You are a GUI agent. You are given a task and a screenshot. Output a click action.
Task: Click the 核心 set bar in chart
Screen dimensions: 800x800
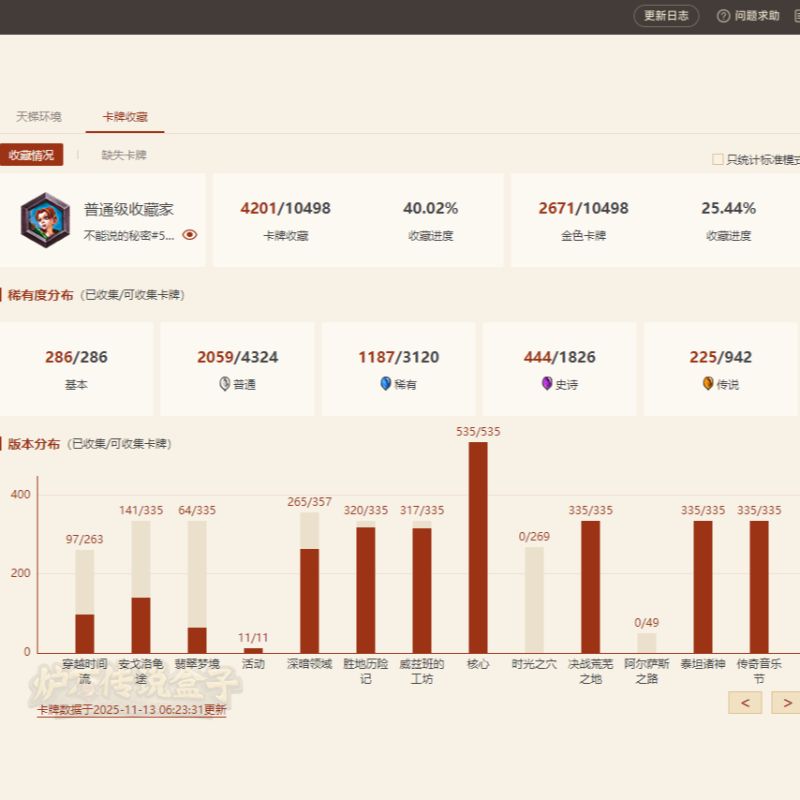click(478, 547)
